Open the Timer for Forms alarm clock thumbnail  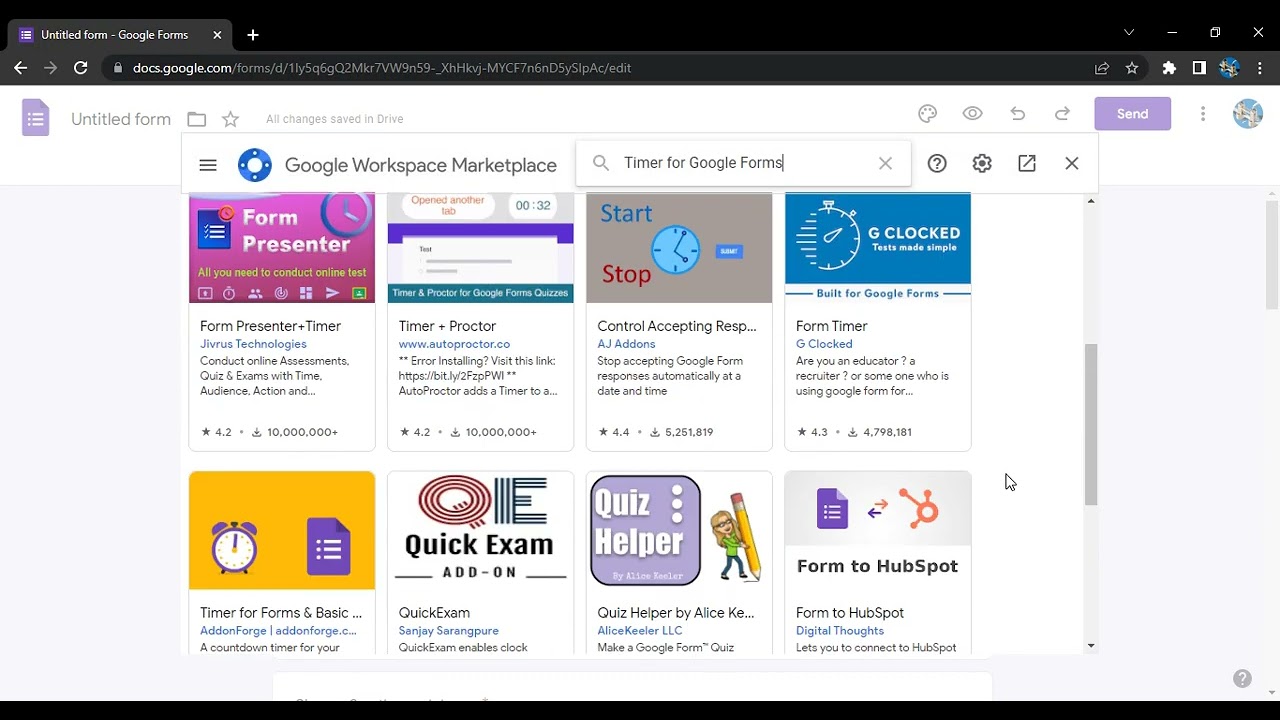(282, 530)
